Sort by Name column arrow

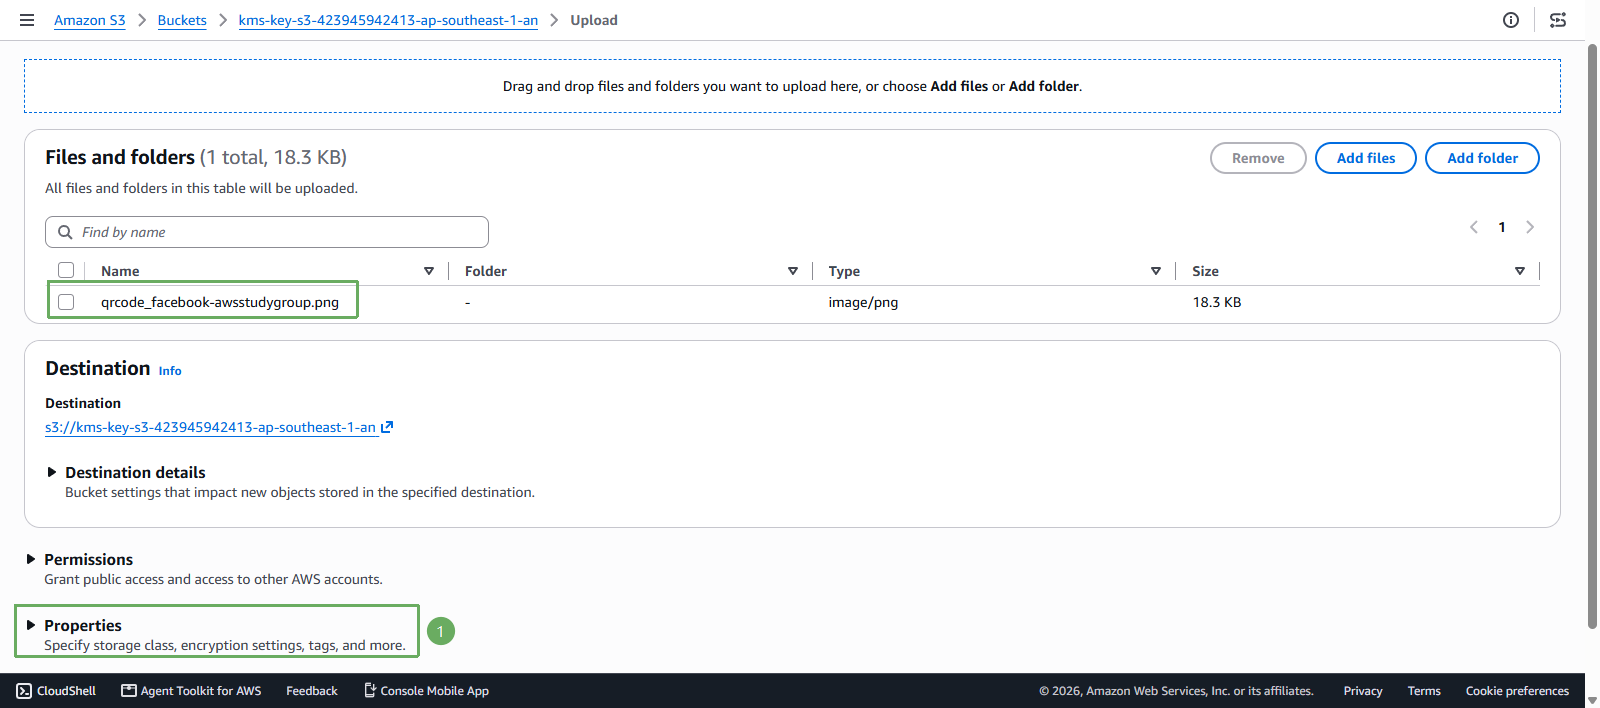(429, 271)
